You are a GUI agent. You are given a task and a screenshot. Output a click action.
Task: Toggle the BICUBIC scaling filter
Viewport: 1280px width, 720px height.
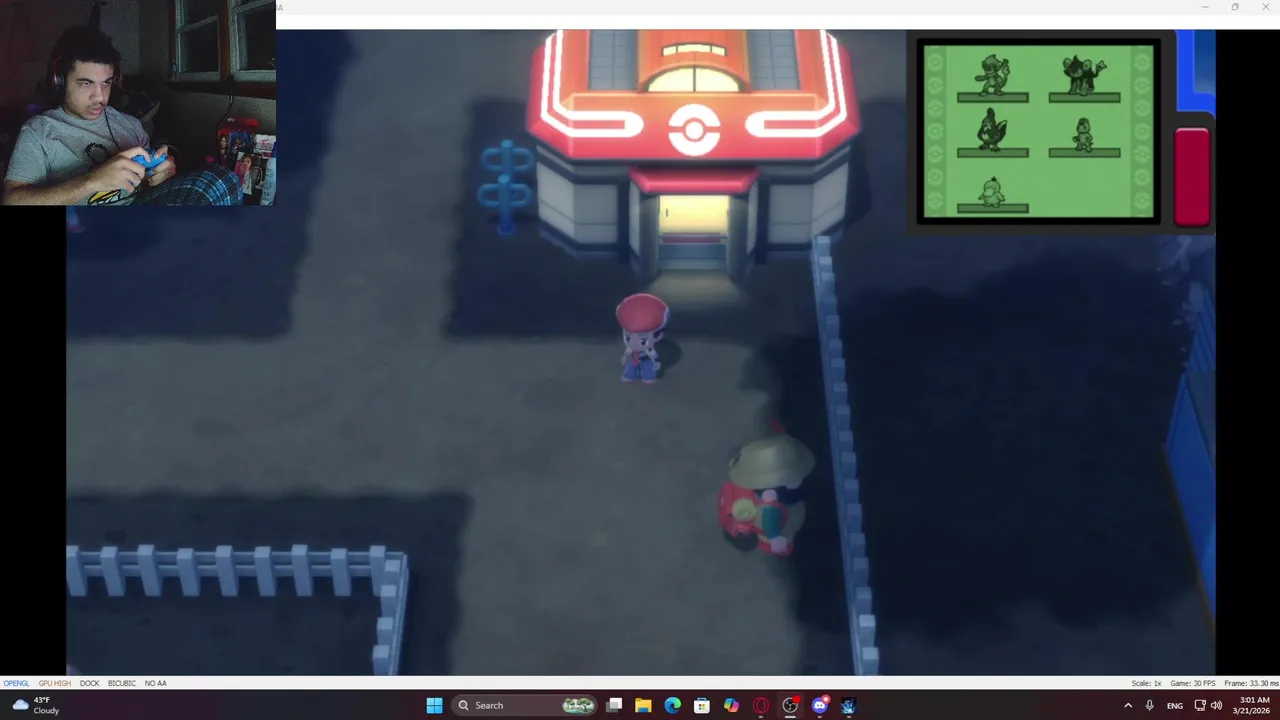tap(122, 683)
